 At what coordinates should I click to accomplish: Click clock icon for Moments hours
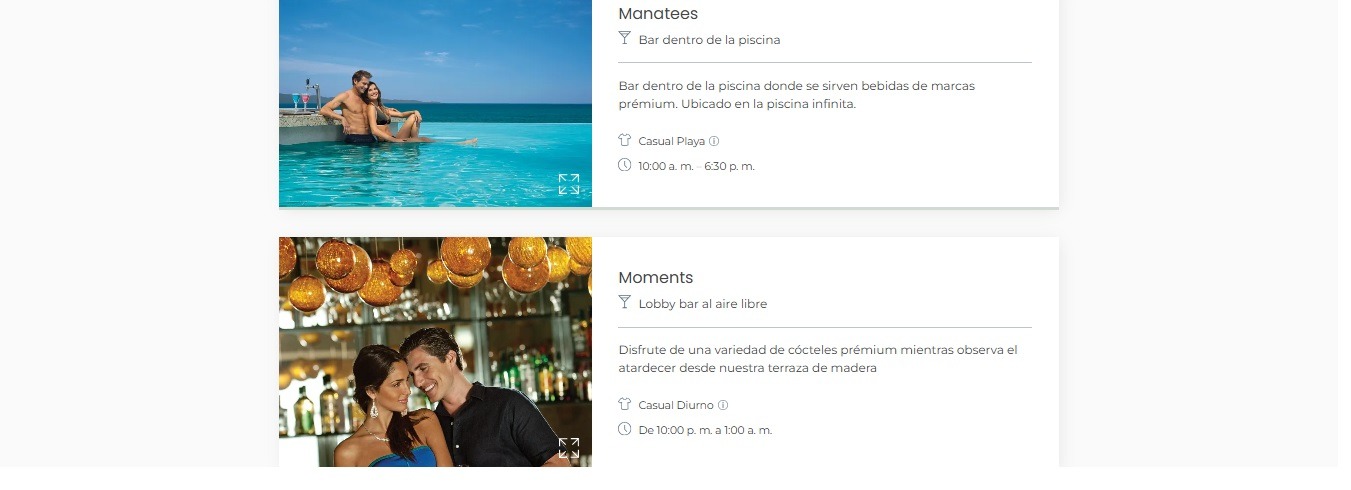pyautogui.click(x=625, y=429)
